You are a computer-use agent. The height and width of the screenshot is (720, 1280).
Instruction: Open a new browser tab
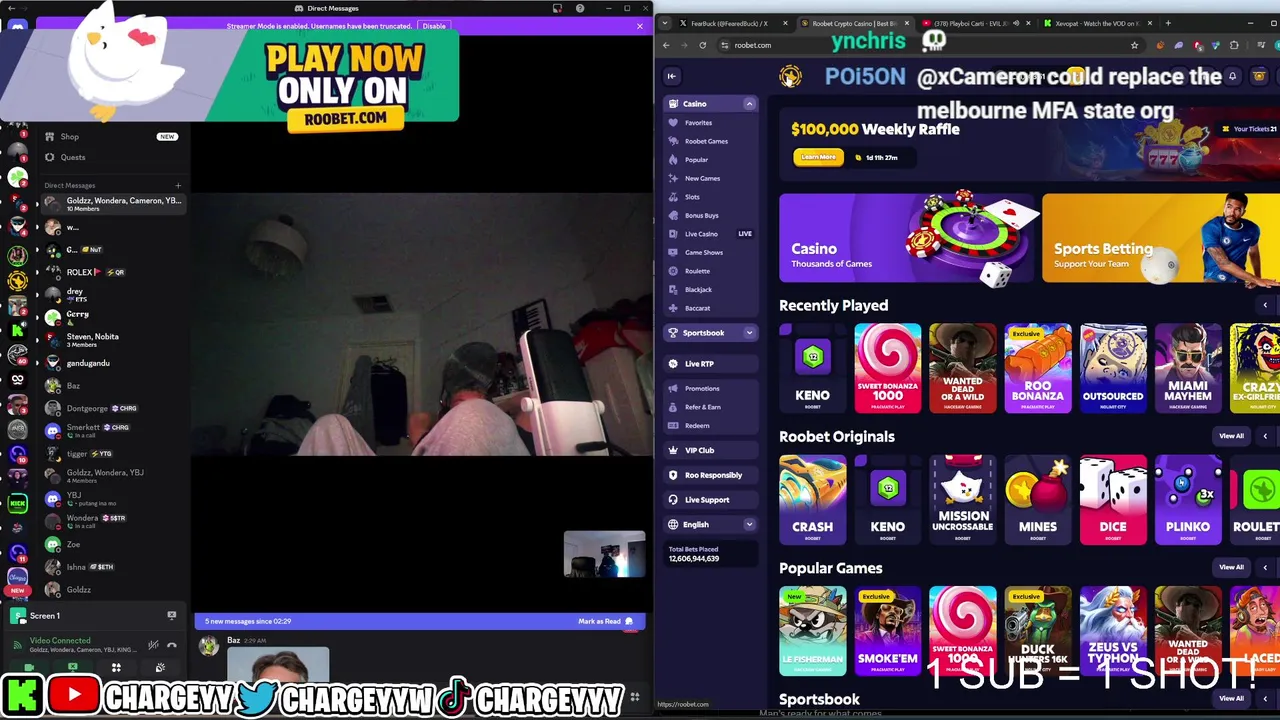[x=1169, y=23]
